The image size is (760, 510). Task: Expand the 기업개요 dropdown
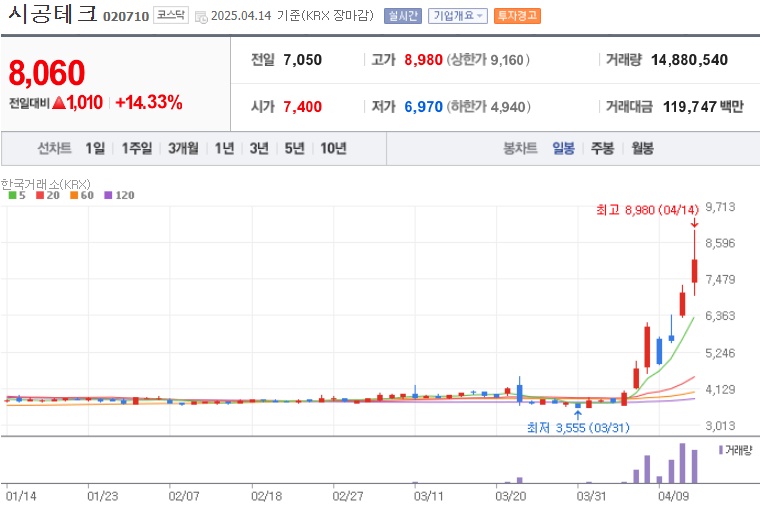point(458,16)
